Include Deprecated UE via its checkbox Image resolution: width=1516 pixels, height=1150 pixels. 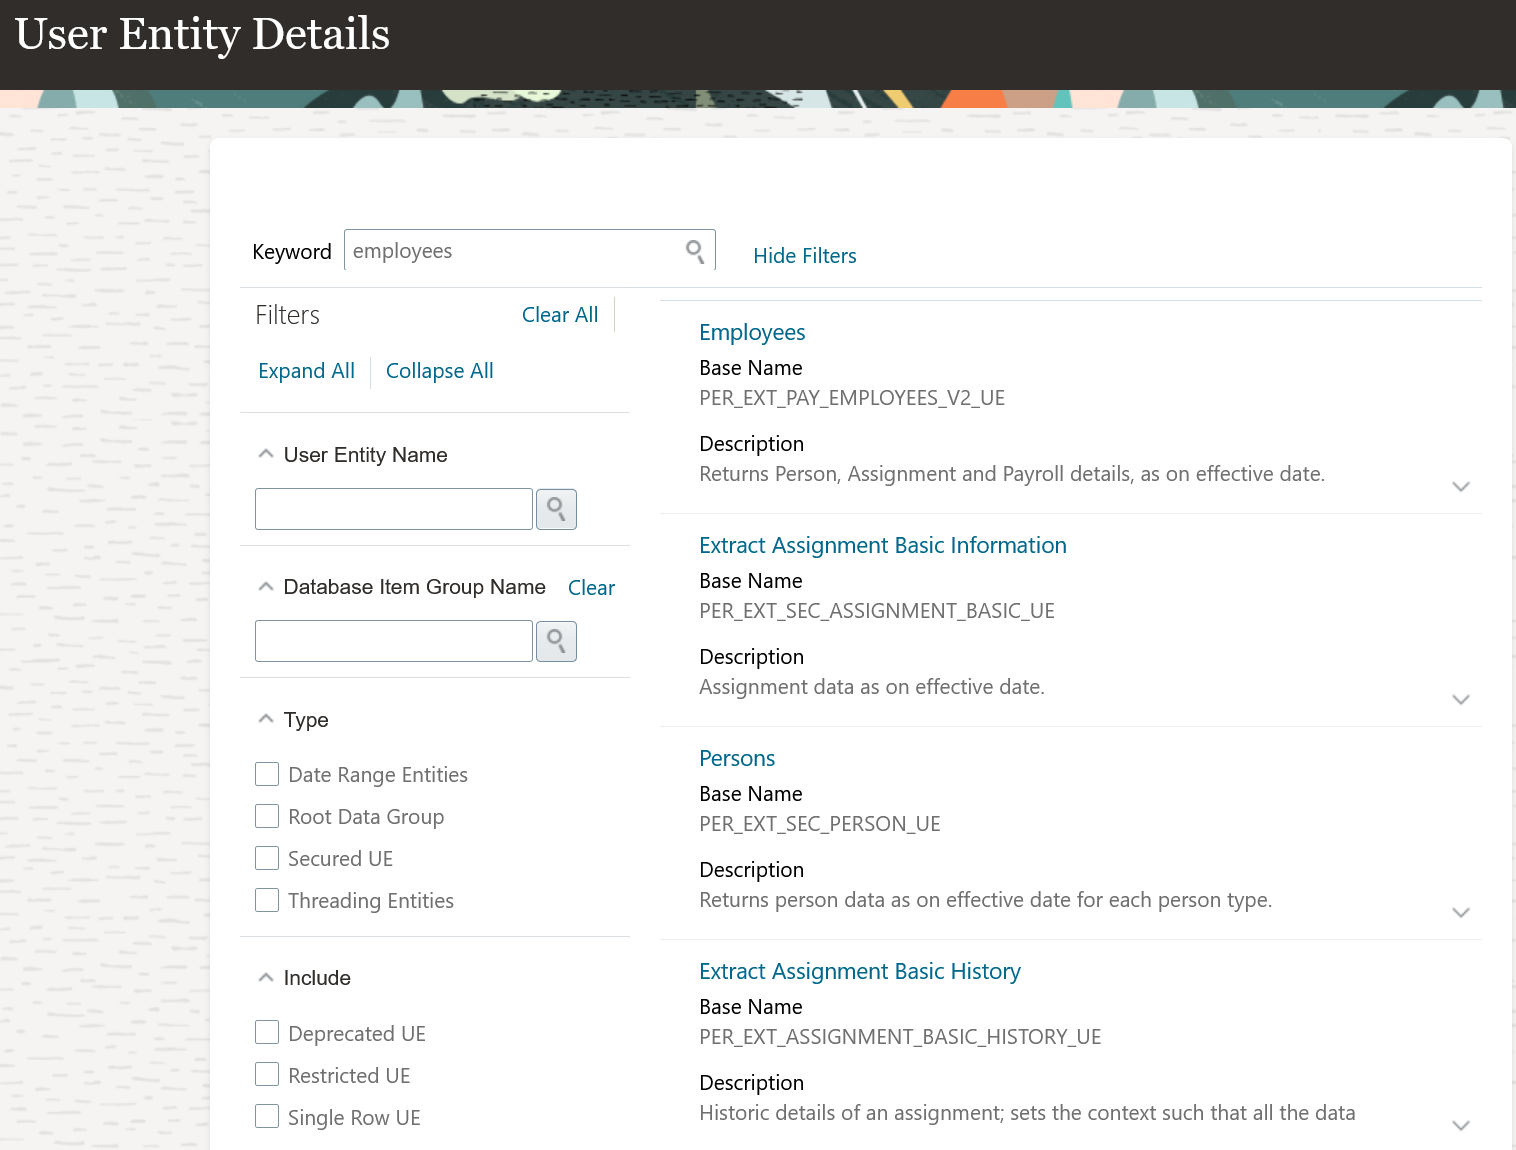267,1032
